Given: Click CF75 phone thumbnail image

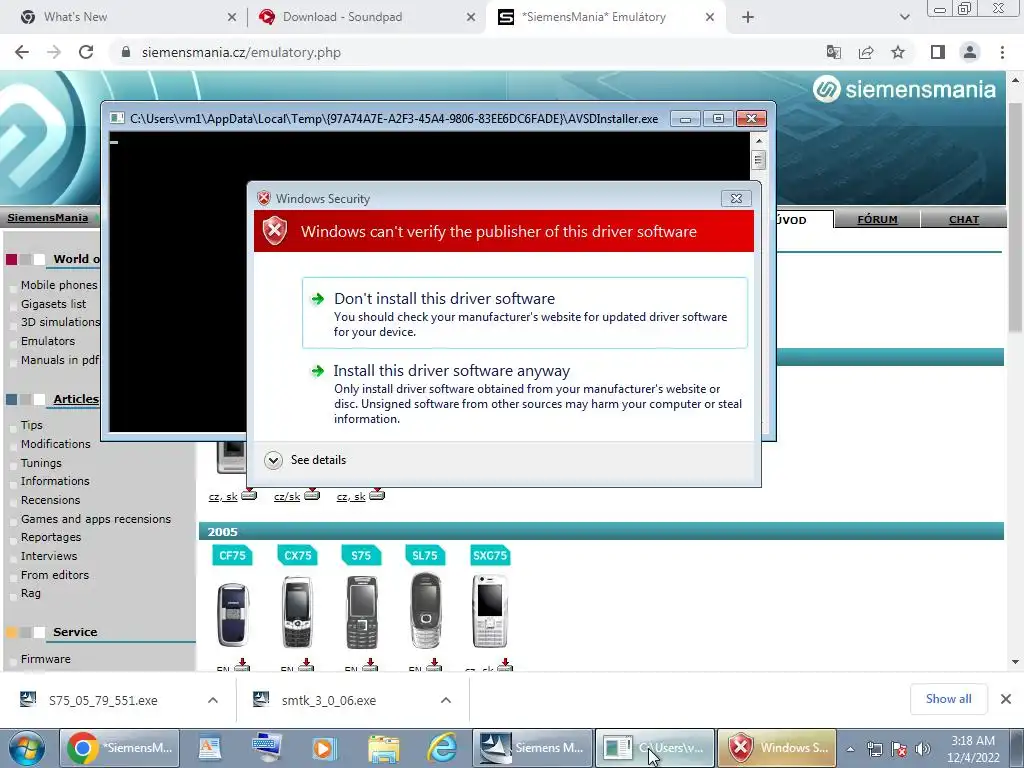Looking at the screenshot, I should (x=232, y=613).
